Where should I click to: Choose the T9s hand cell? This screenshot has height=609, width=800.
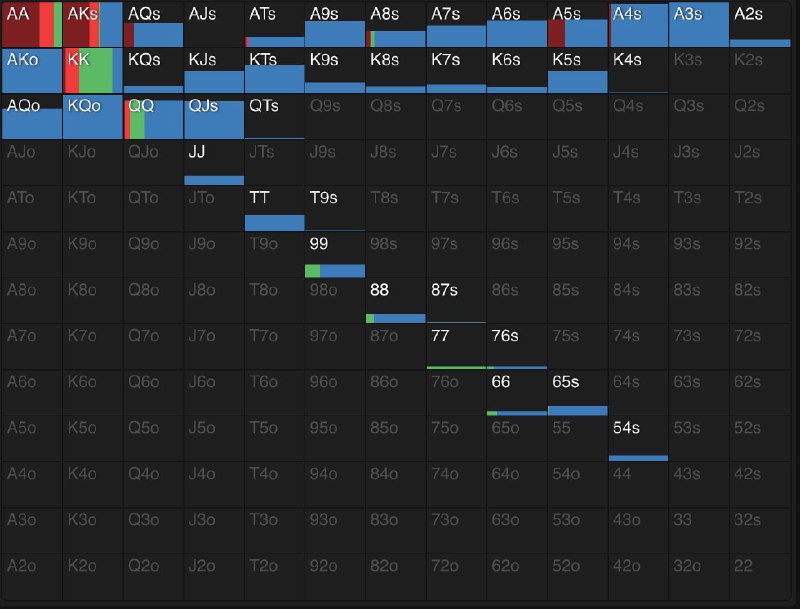coord(335,208)
